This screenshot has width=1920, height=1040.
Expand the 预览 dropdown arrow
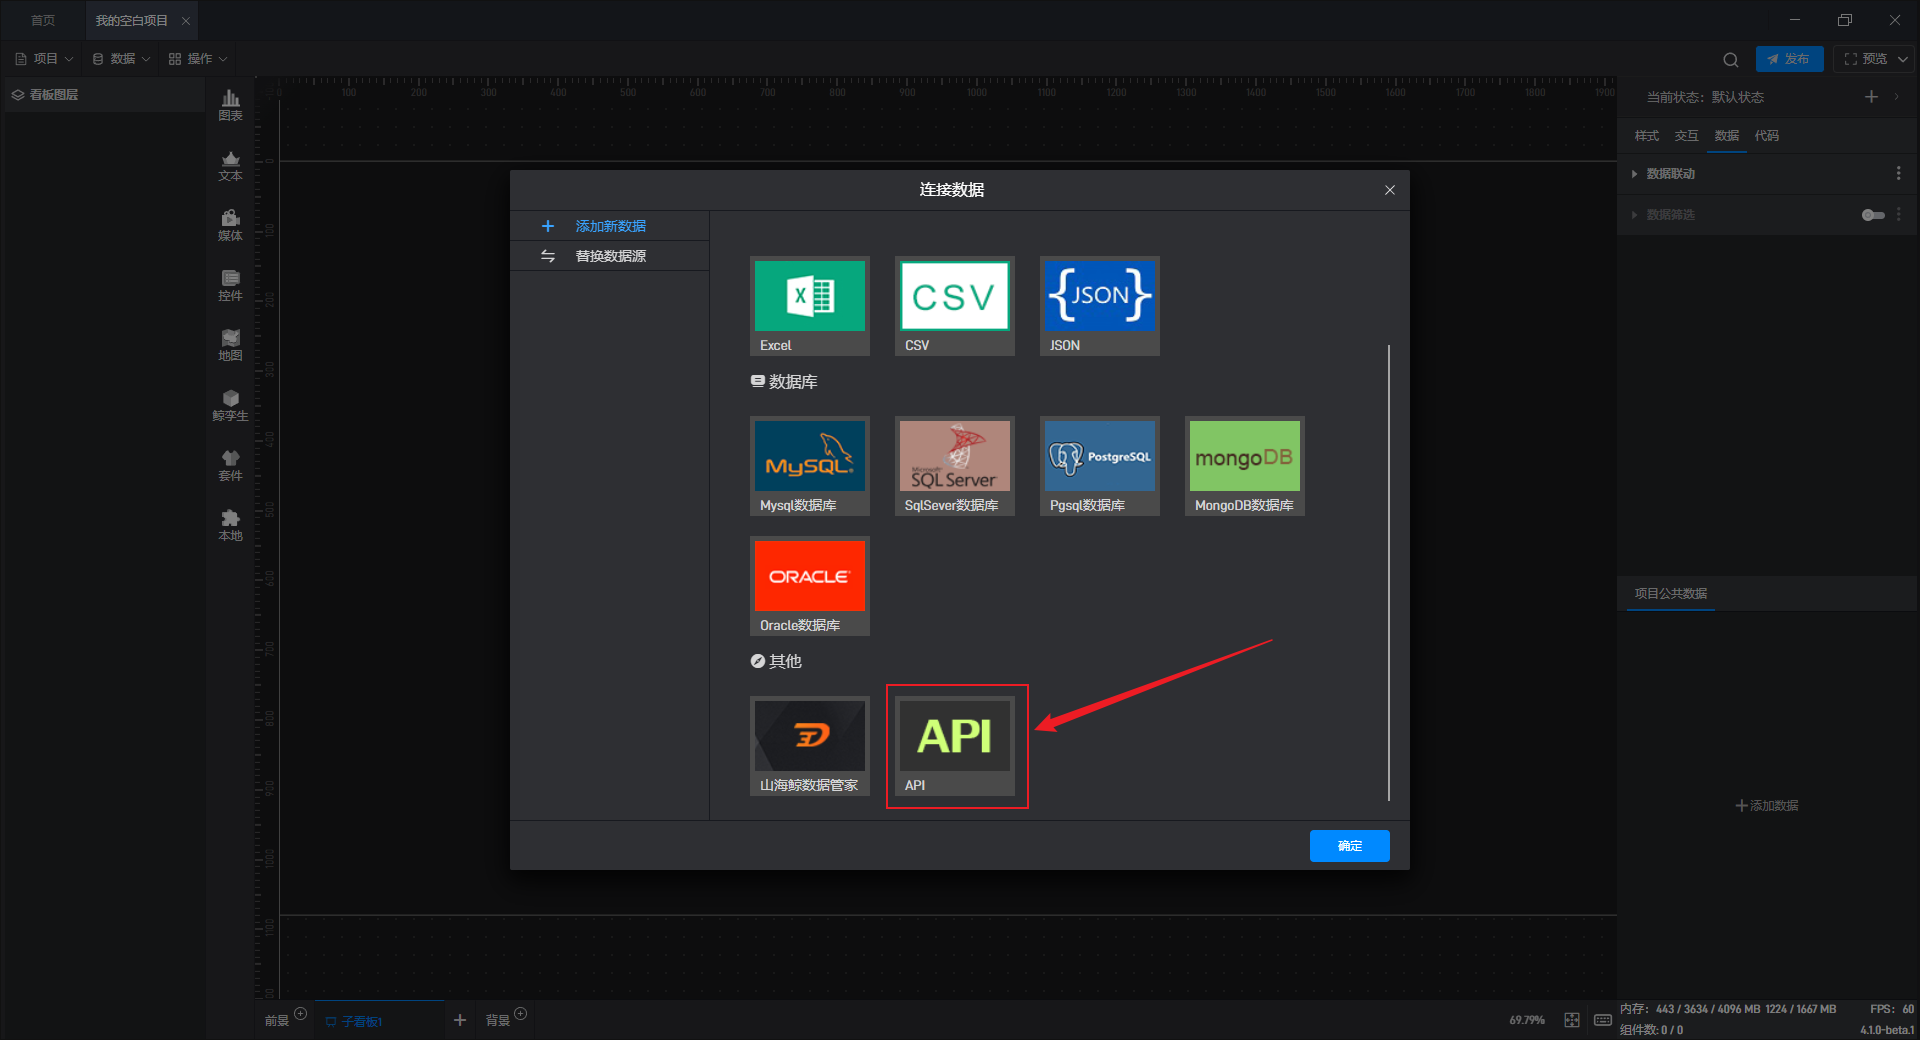1902,59
